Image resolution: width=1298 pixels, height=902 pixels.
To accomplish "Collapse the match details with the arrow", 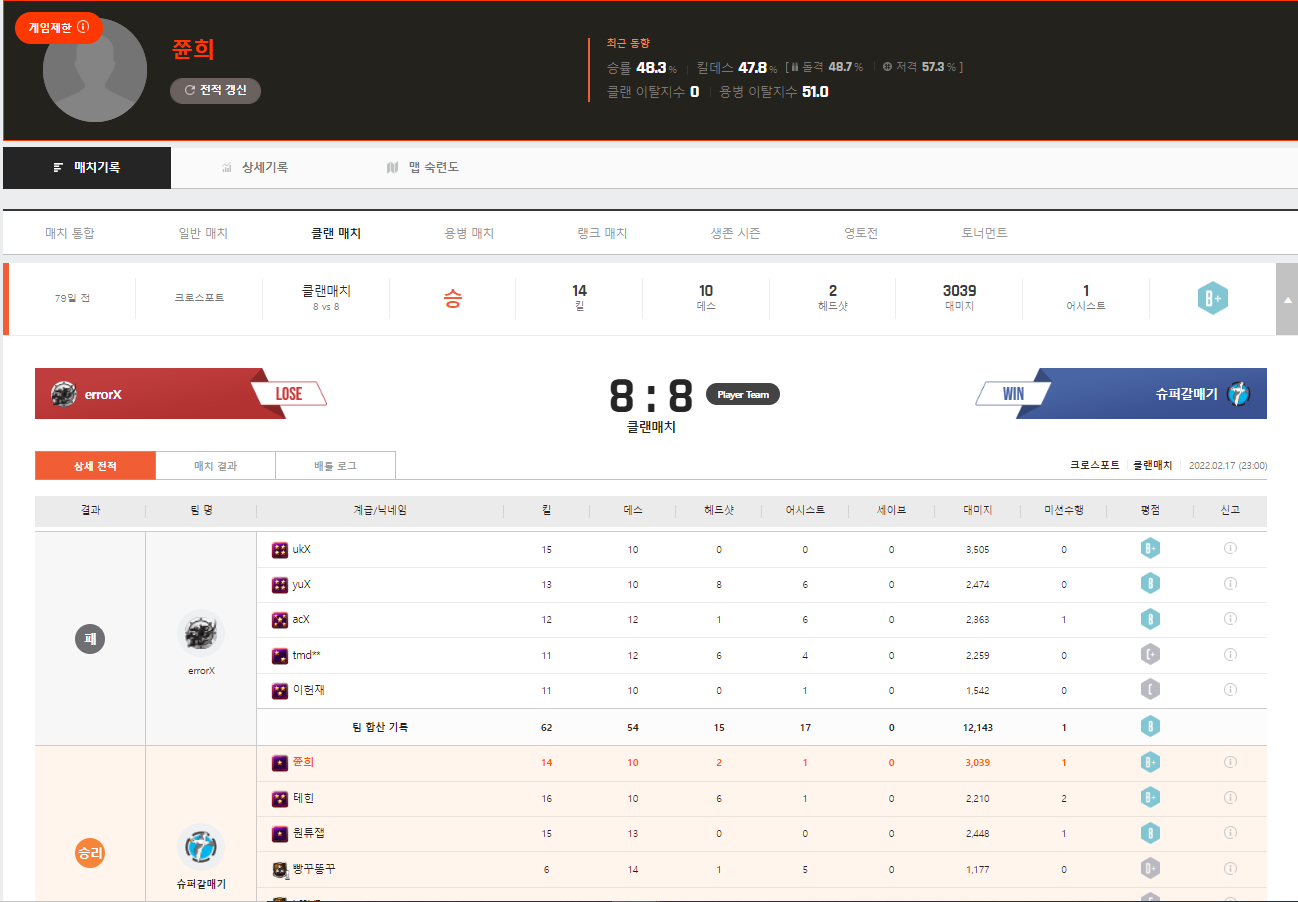I will click(1286, 300).
